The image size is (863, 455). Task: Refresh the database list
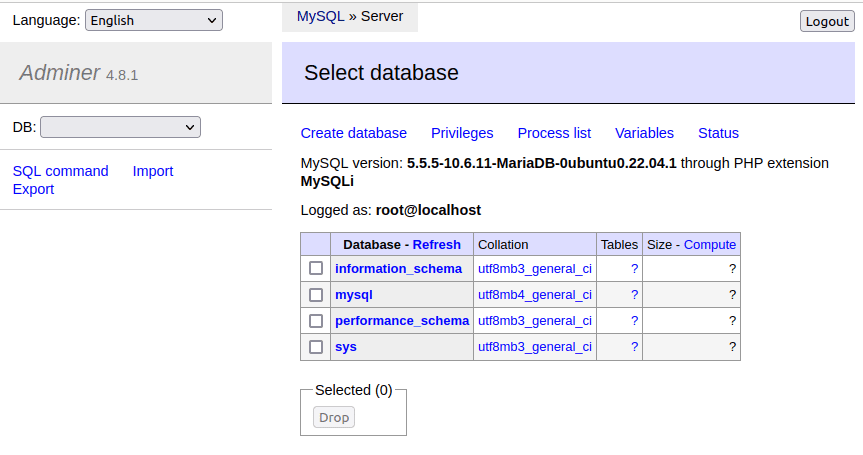pyautogui.click(x=437, y=244)
